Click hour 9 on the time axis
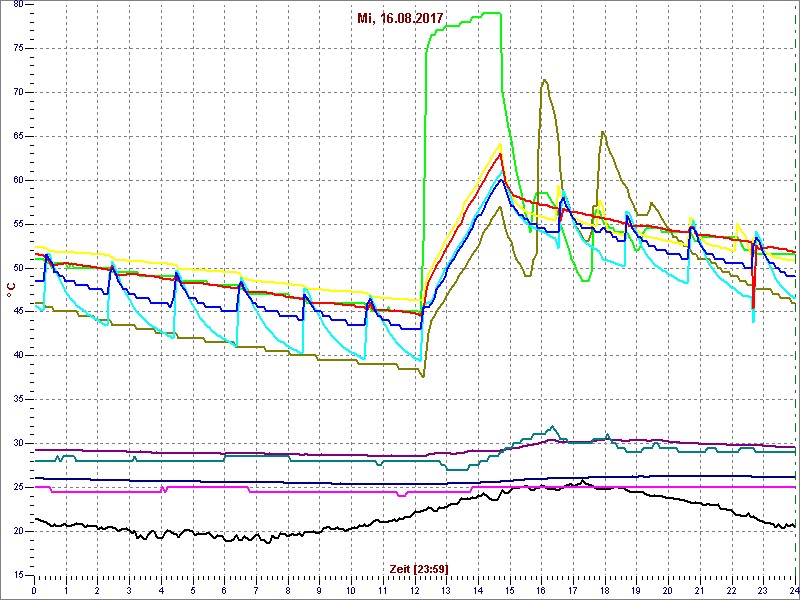The height and width of the screenshot is (600, 800). coord(319,590)
